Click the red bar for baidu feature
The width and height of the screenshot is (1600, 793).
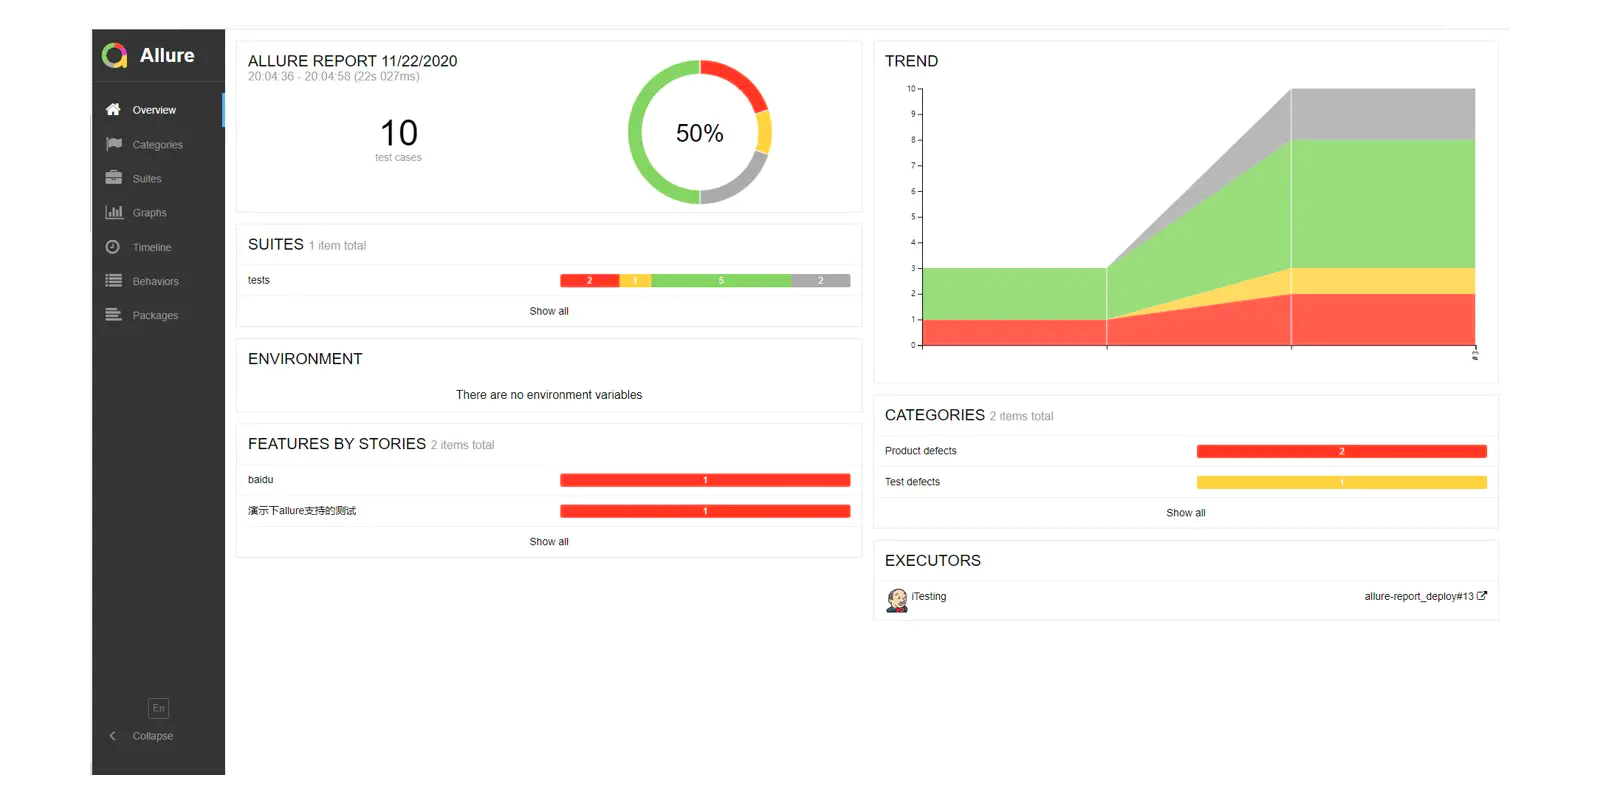pos(705,480)
